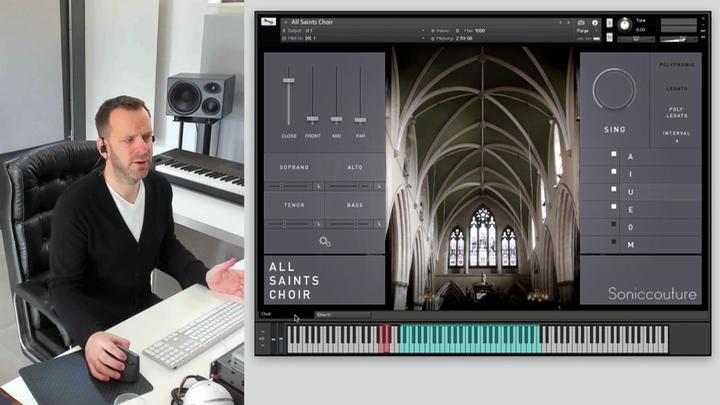Image resolution: width=720 pixels, height=405 pixels.
Task: Click the L link button beside Soprano slider
Action: [319, 186]
